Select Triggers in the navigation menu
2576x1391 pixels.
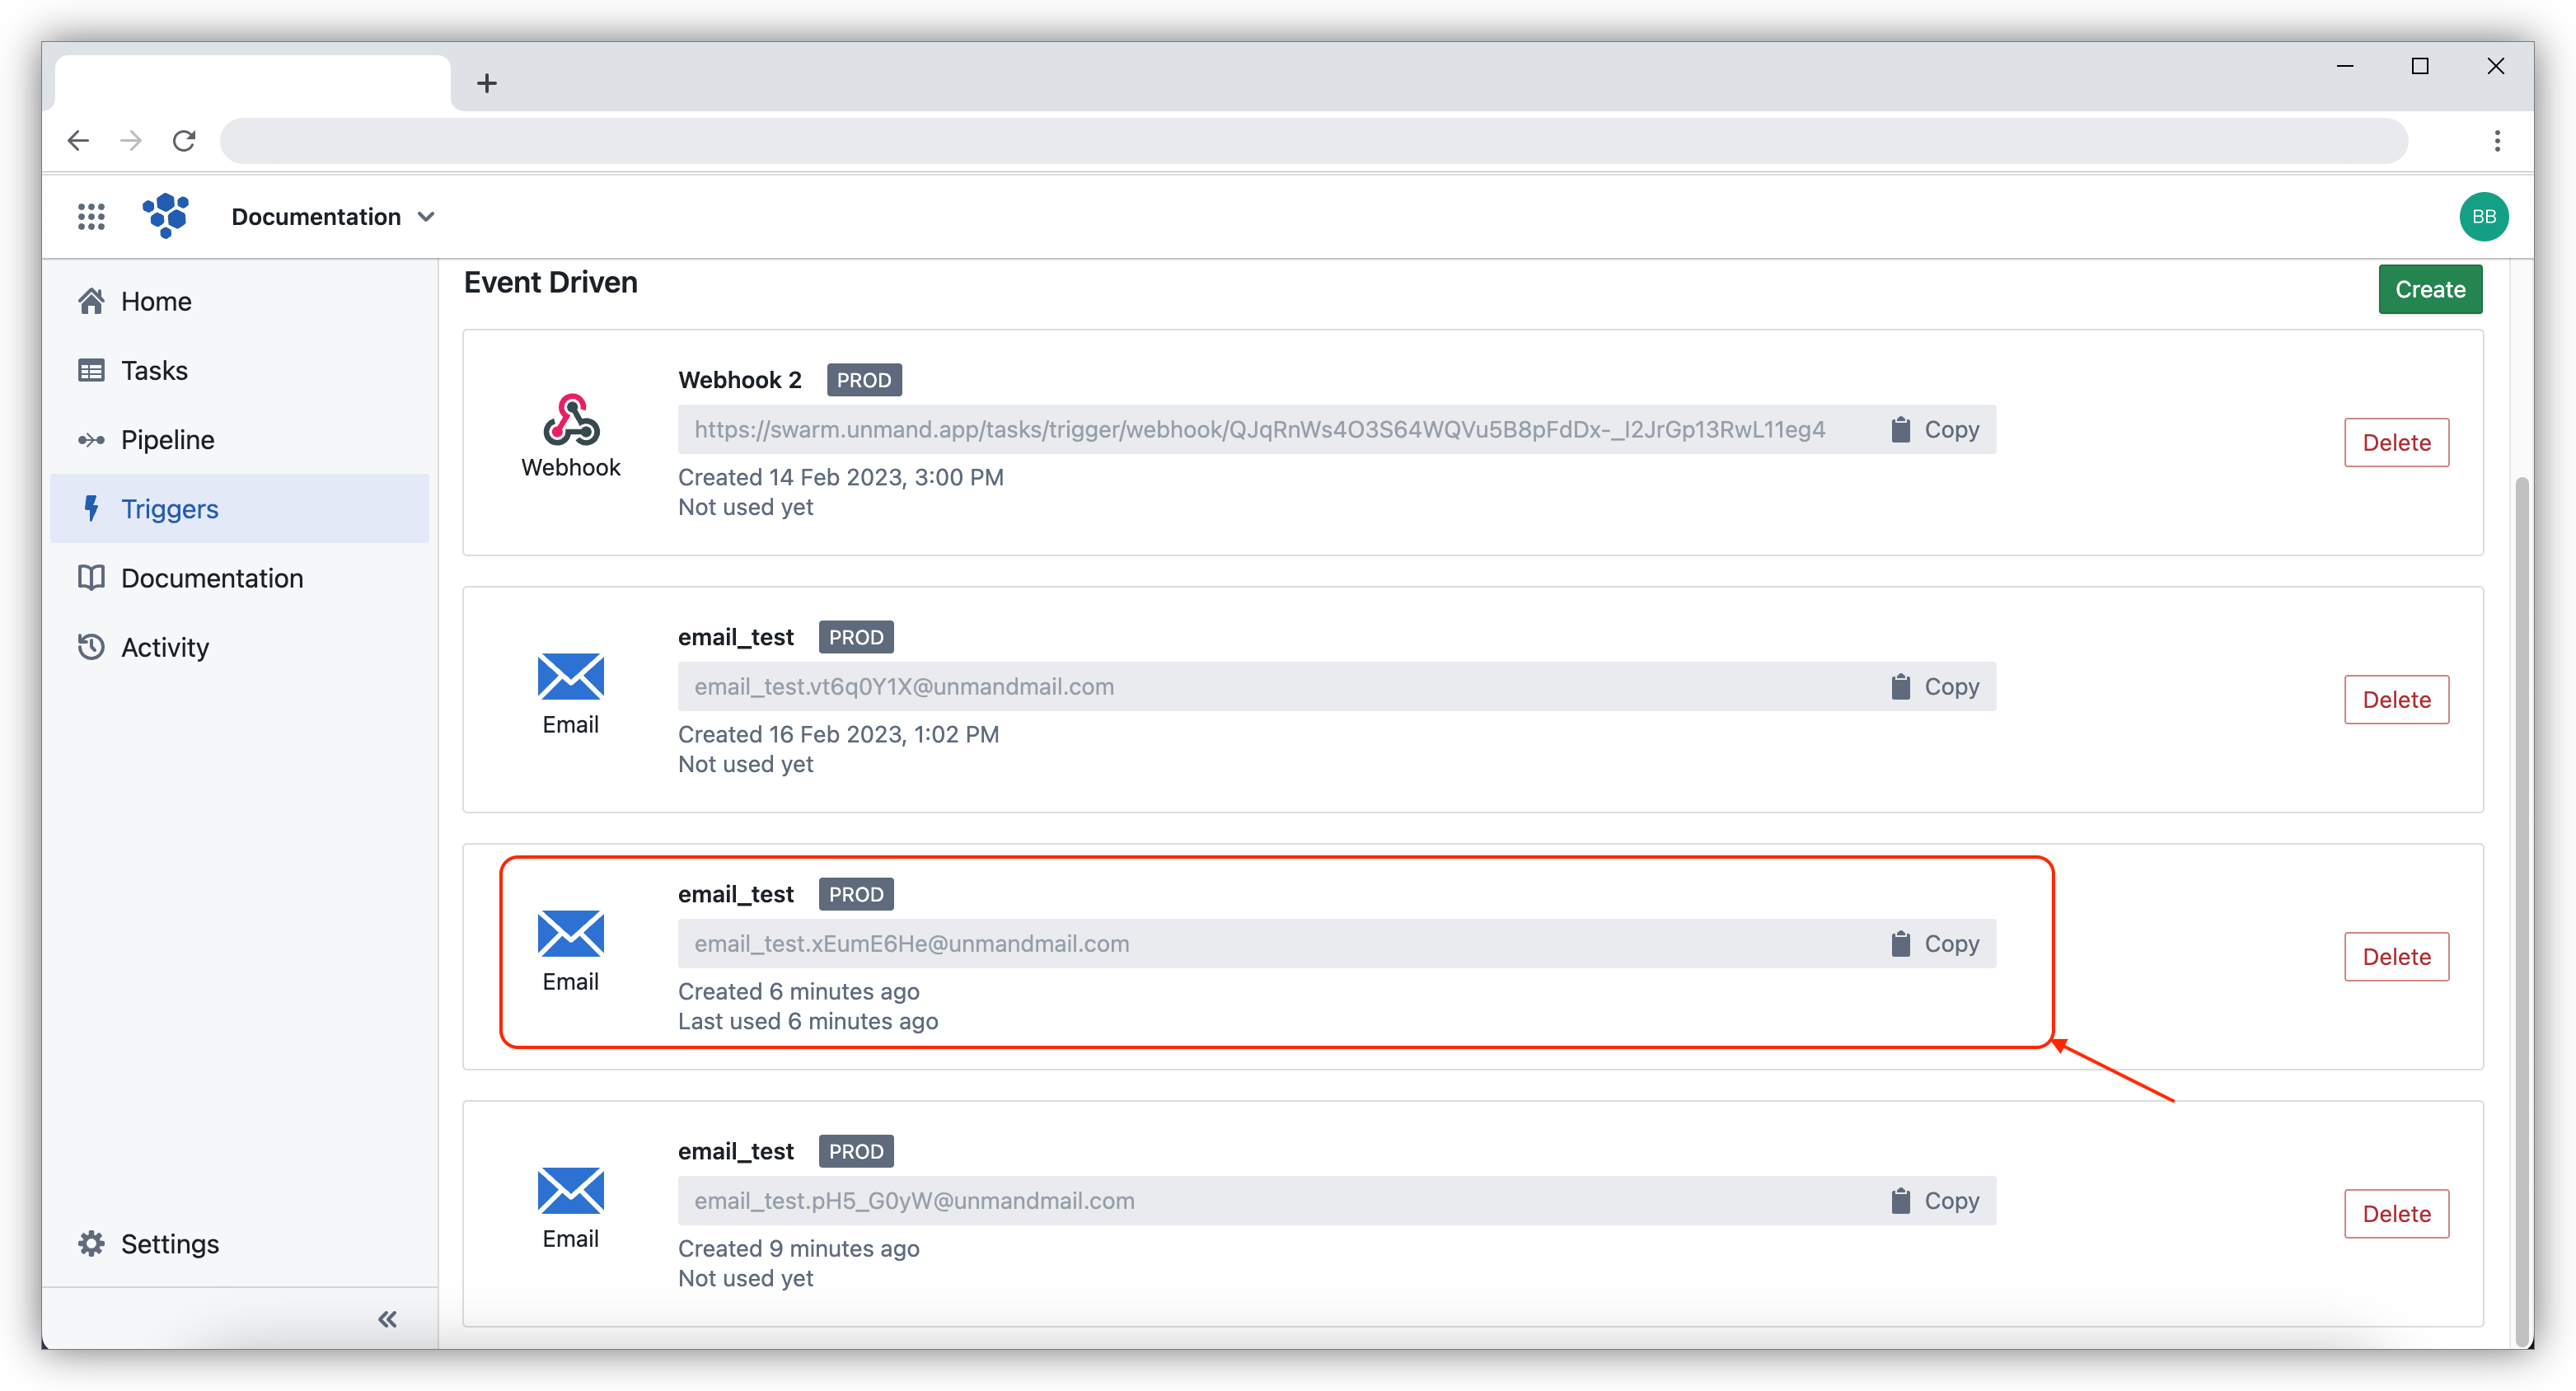pyautogui.click(x=169, y=508)
